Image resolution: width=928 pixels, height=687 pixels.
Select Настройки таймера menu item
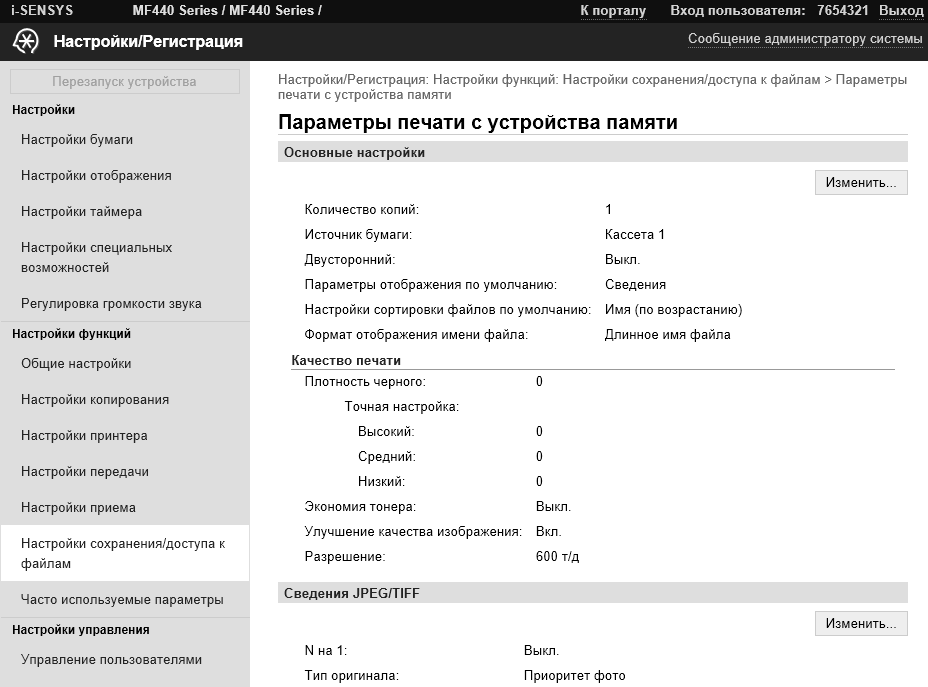click(81, 212)
